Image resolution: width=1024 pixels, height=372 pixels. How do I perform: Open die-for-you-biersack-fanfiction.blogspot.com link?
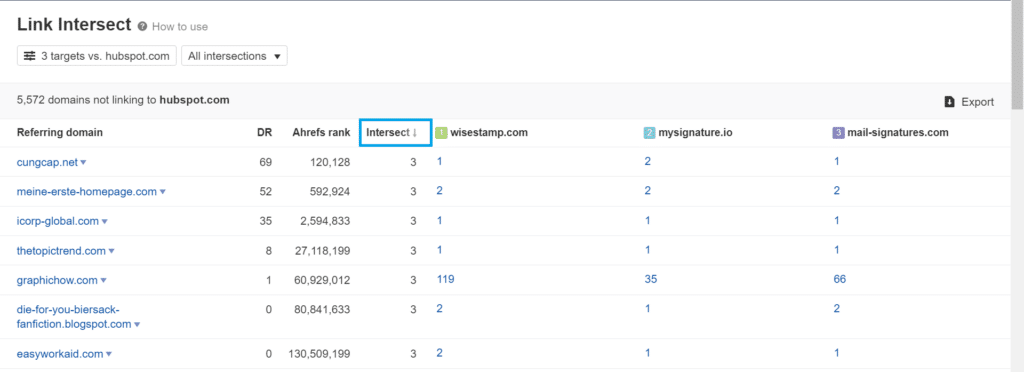coord(74,317)
